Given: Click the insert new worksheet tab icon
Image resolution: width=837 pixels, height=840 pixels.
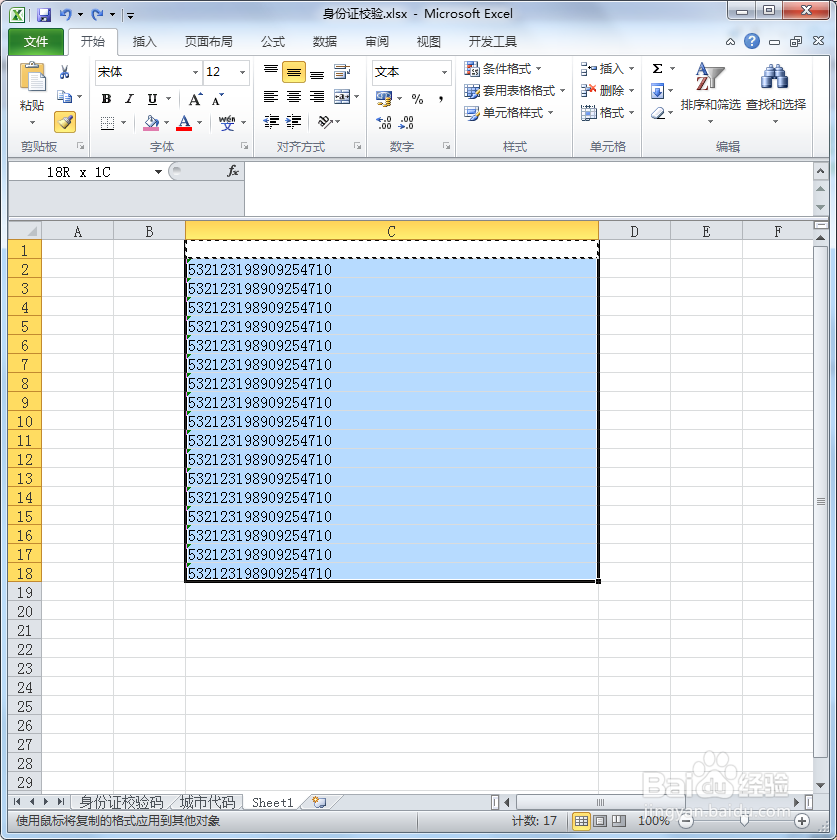Looking at the screenshot, I should coord(319,802).
